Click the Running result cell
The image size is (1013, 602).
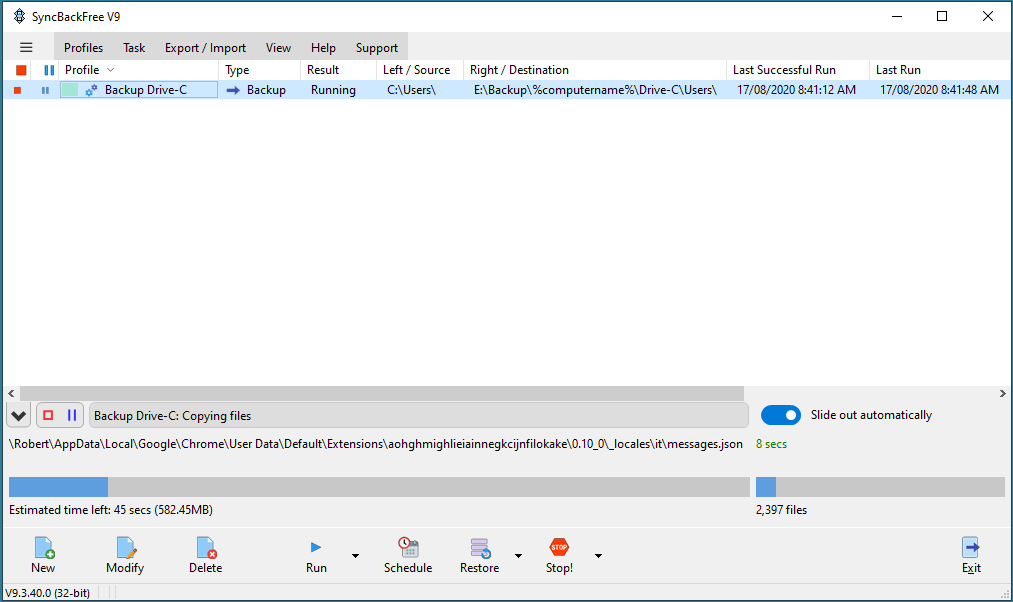tap(333, 90)
